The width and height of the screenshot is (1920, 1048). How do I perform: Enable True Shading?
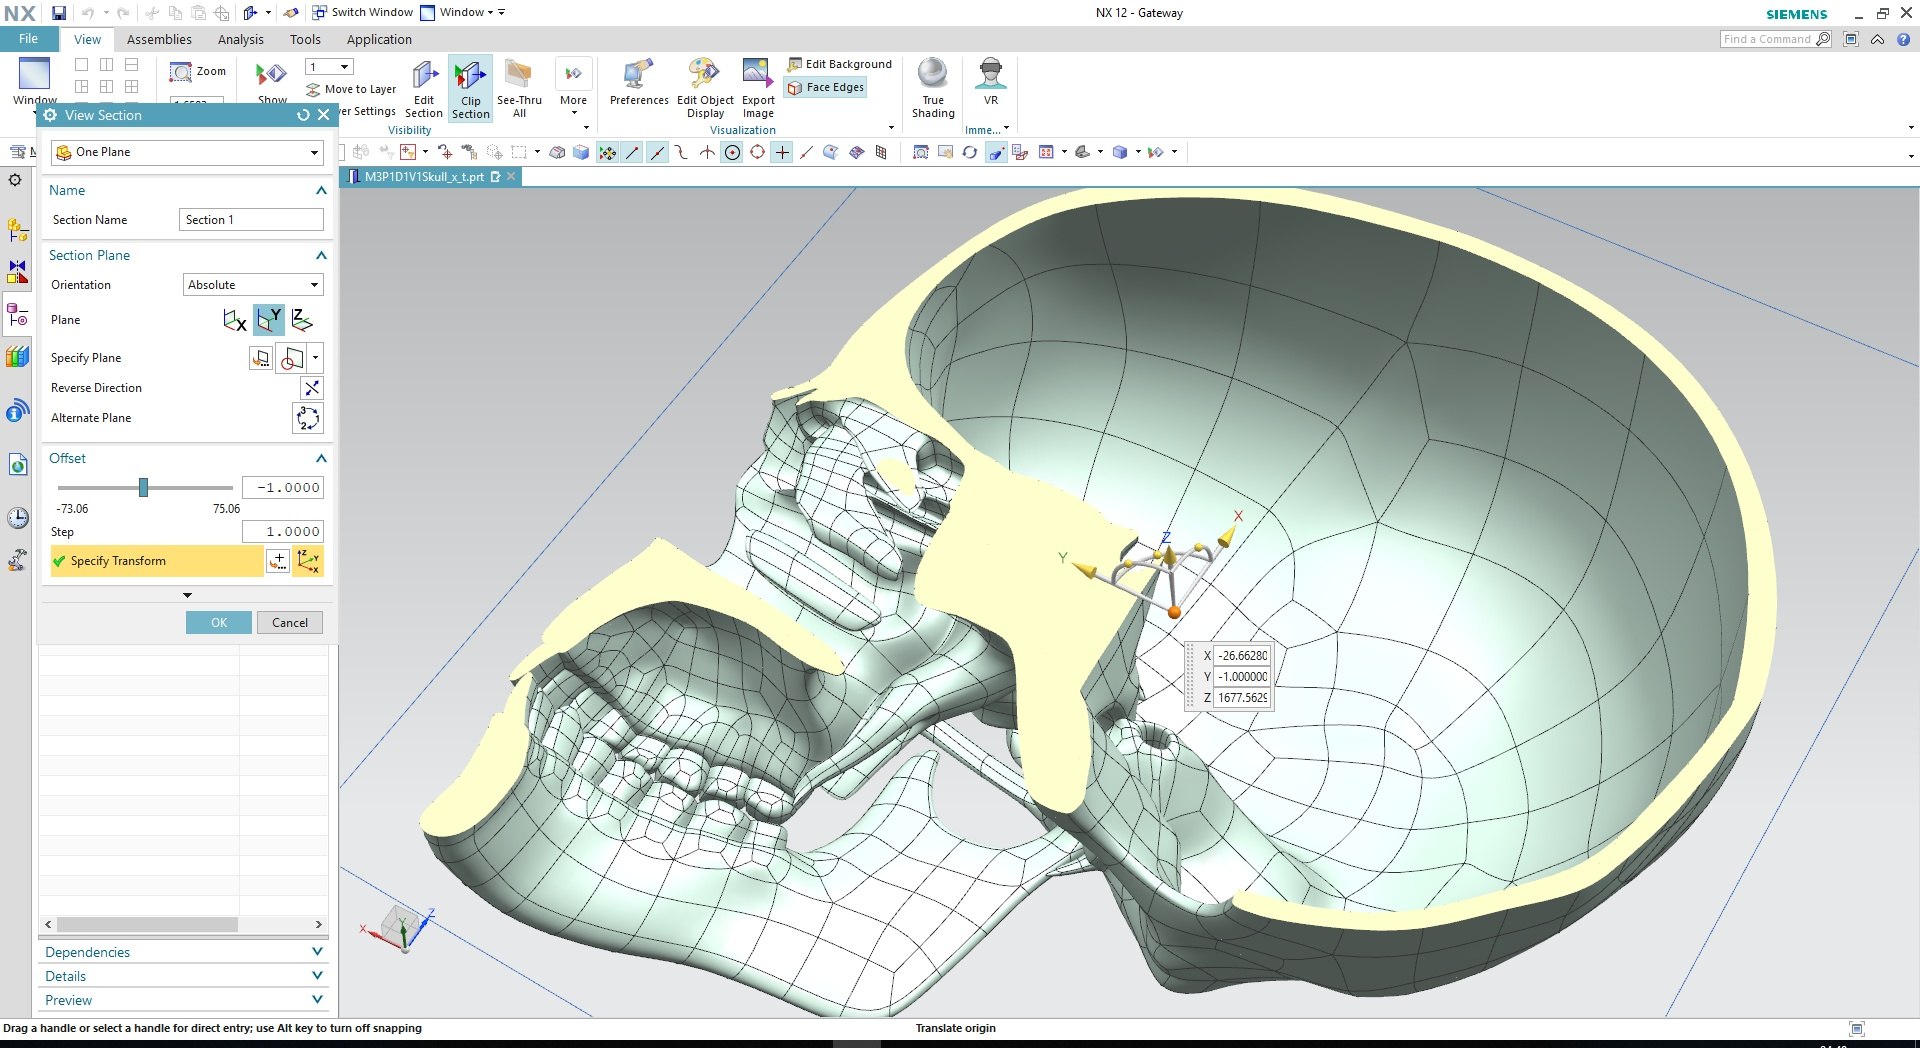coord(933,88)
